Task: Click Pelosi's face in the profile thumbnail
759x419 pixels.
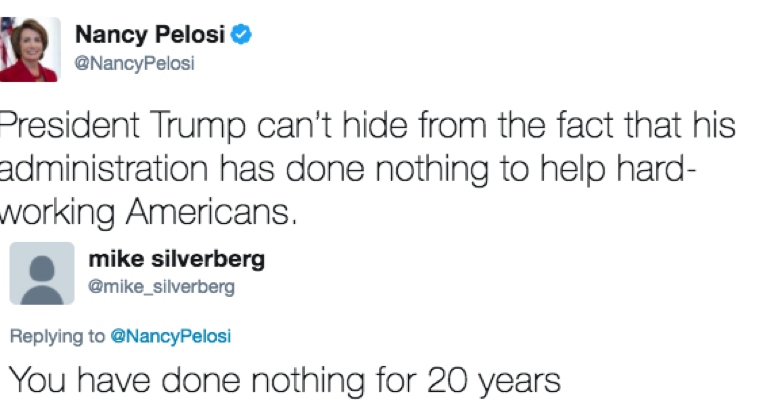Action: pyautogui.click(x=36, y=42)
